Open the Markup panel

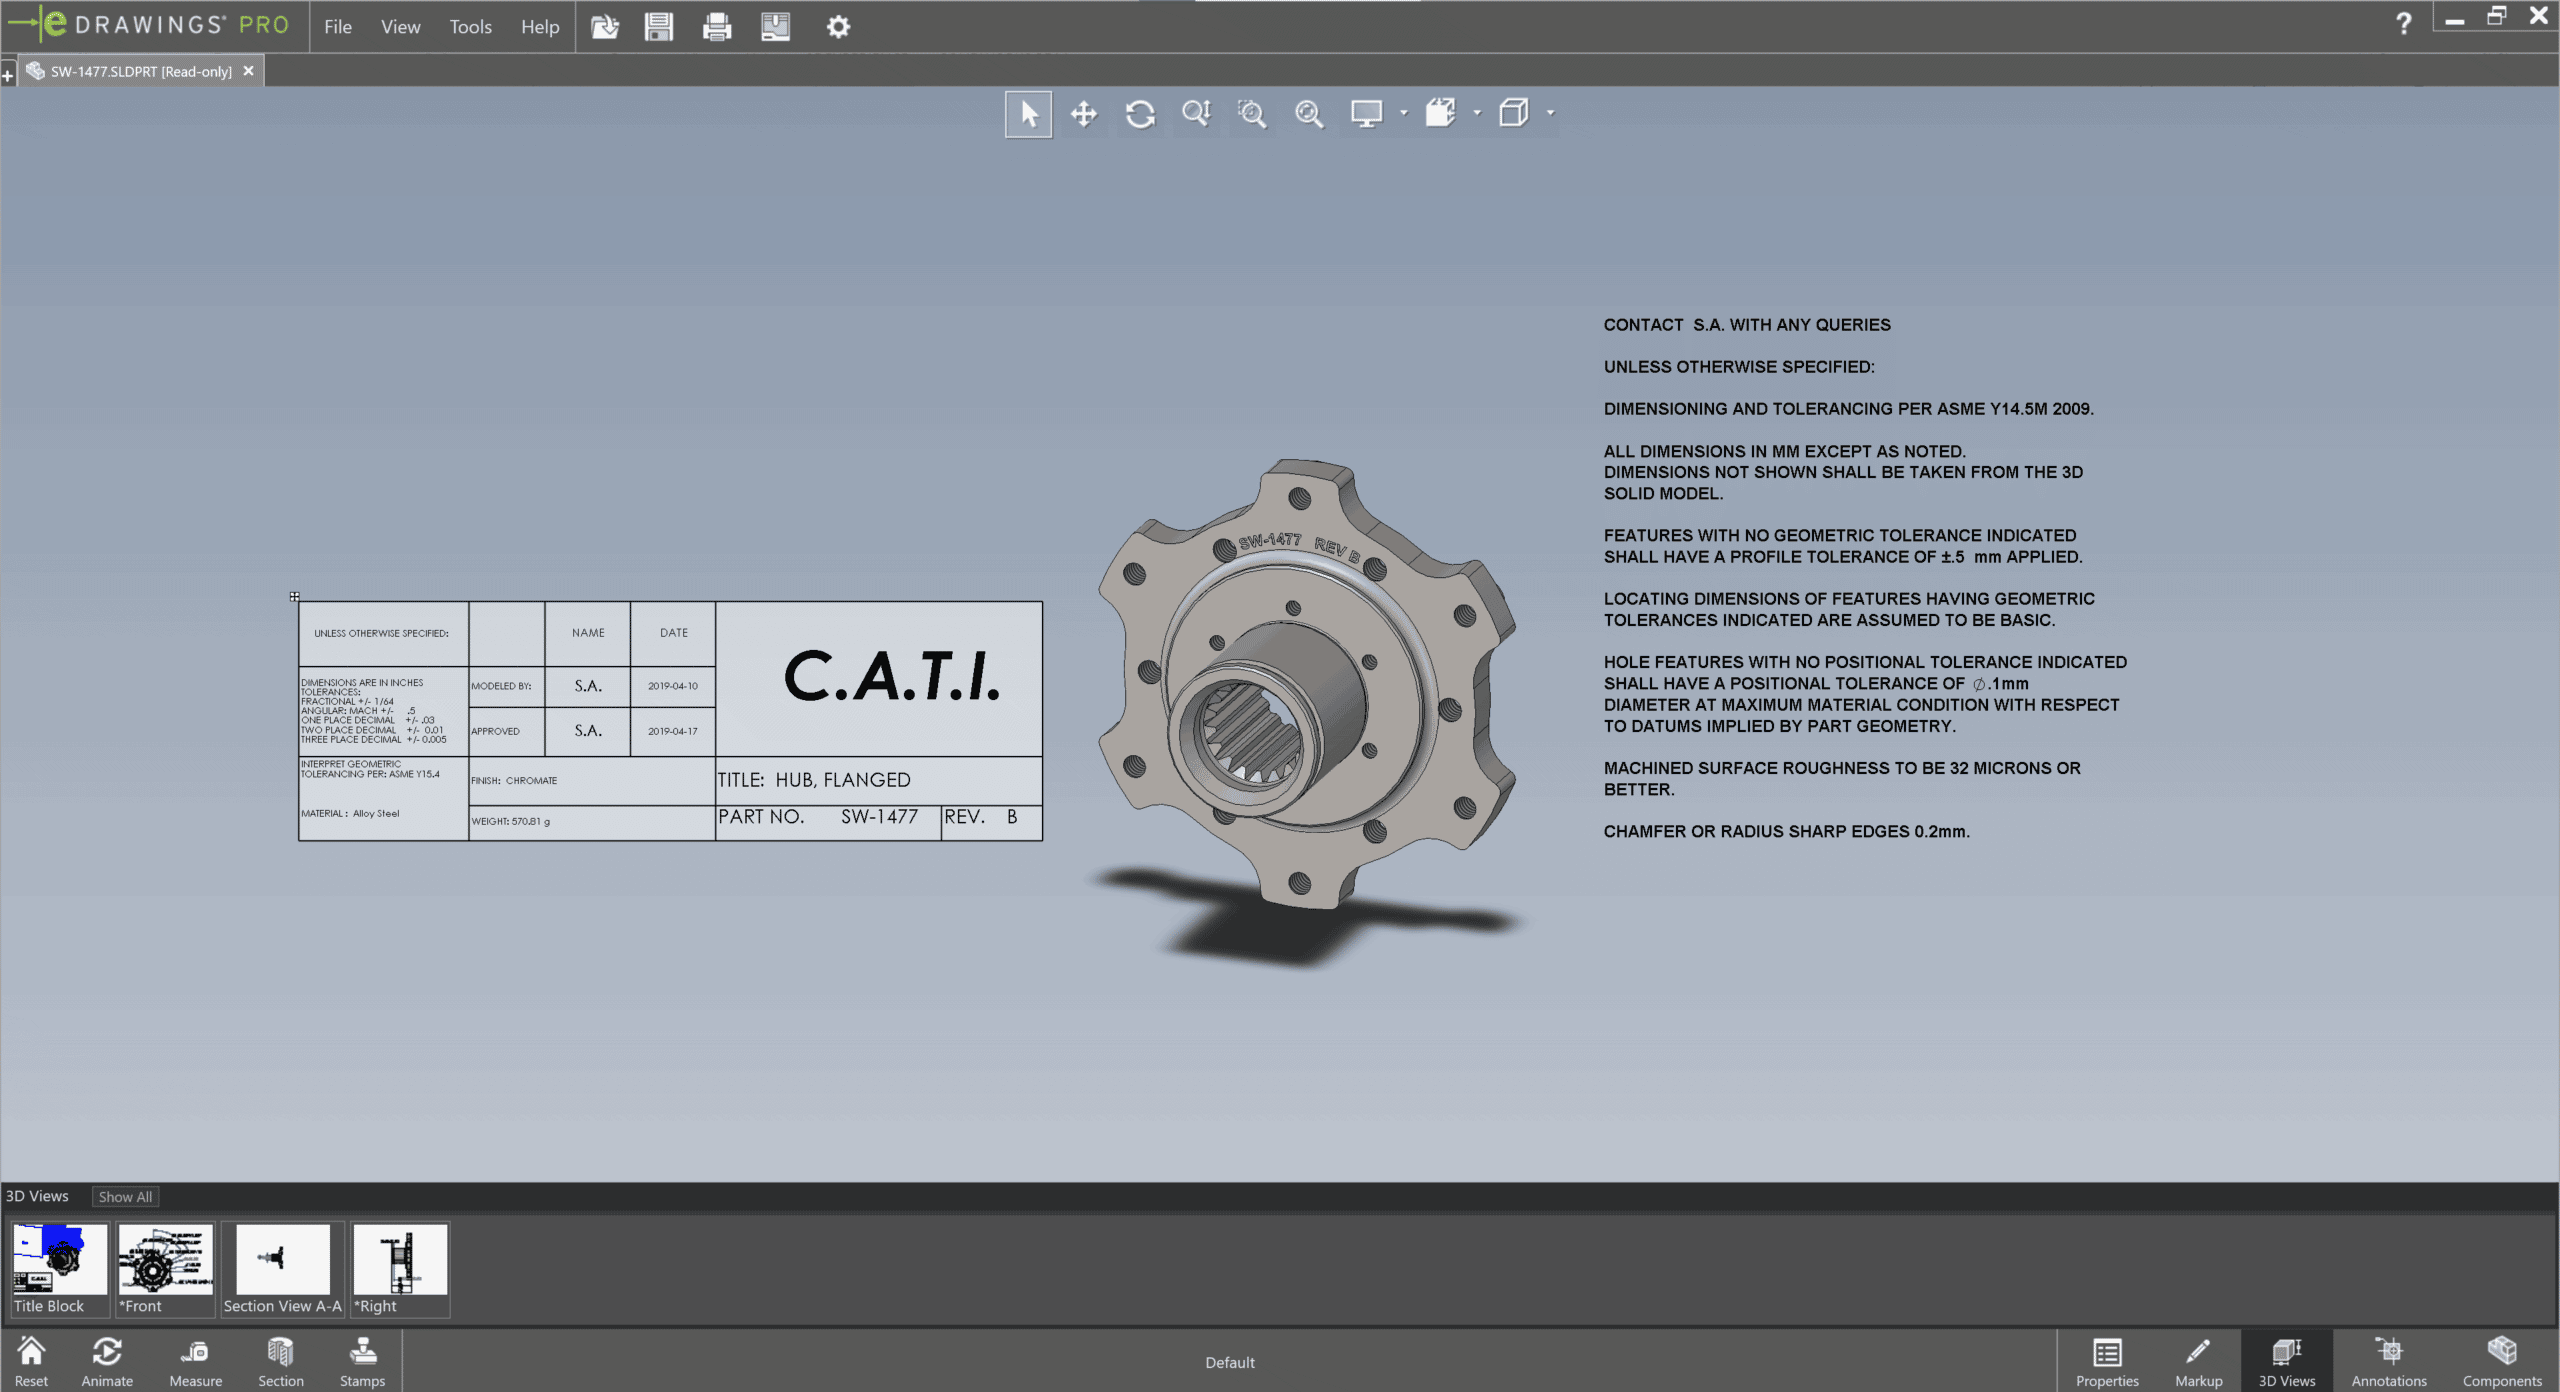[x=2198, y=1361]
